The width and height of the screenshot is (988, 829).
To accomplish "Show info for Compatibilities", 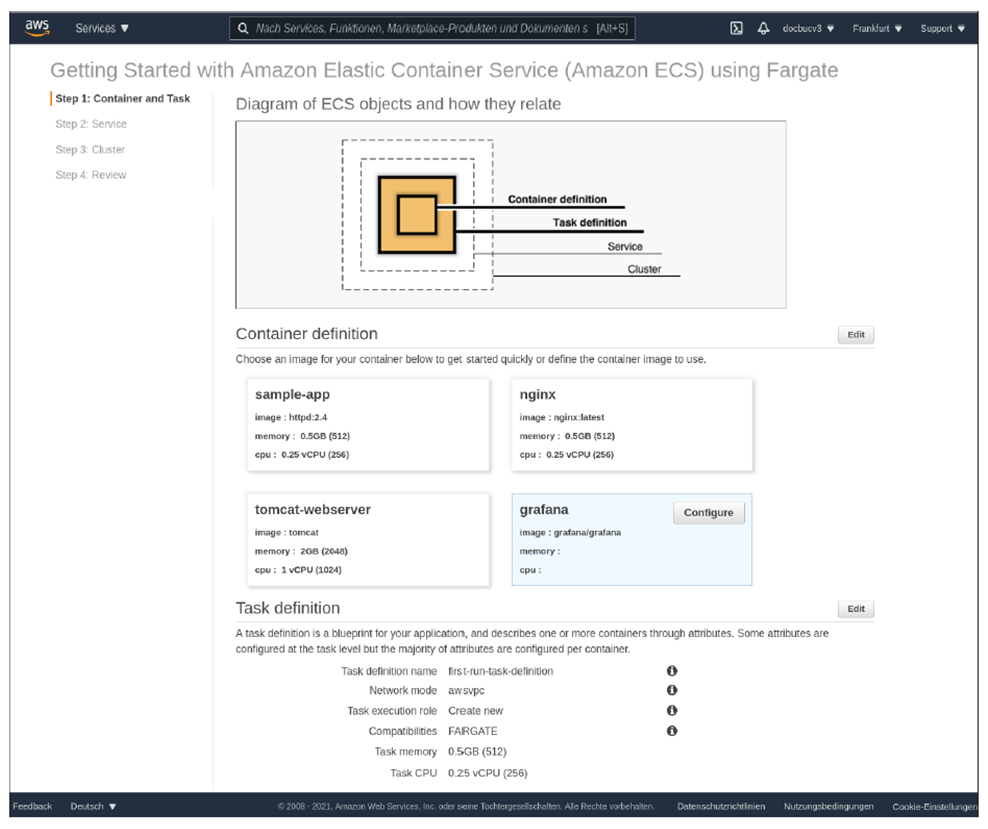I will [672, 731].
